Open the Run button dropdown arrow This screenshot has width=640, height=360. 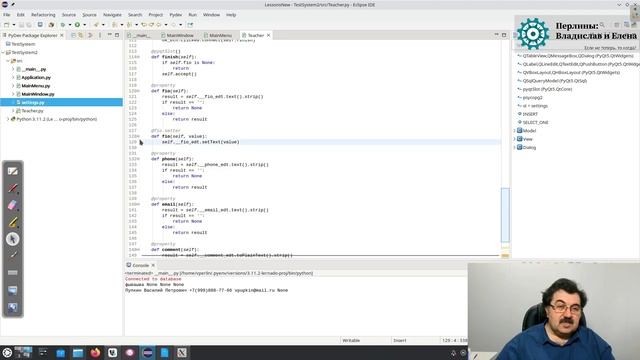point(84,25)
